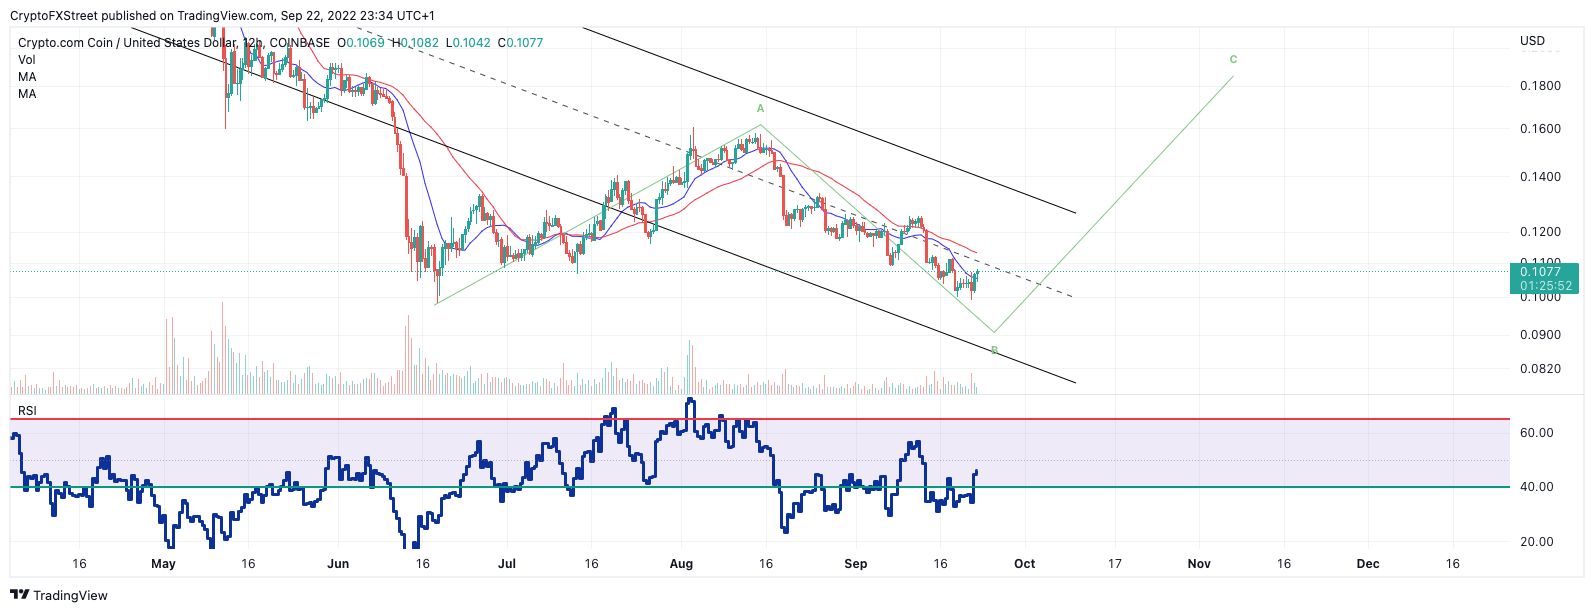The height and width of the screenshot is (612, 1594).
Task: Click the COINBASE exchange label
Action: point(299,43)
